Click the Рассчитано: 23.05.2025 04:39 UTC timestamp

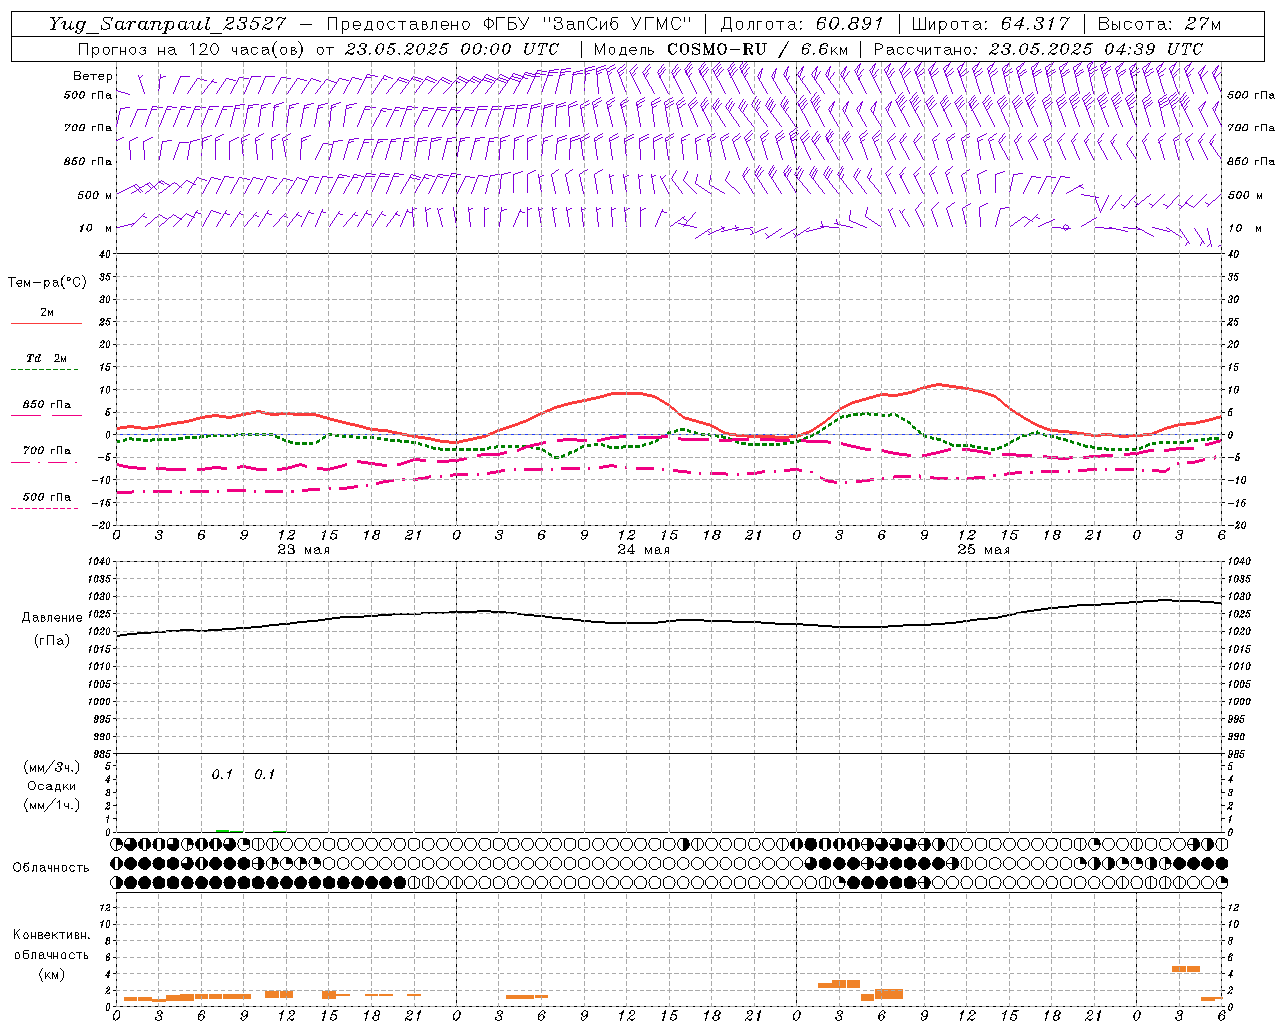[x=1038, y=49]
